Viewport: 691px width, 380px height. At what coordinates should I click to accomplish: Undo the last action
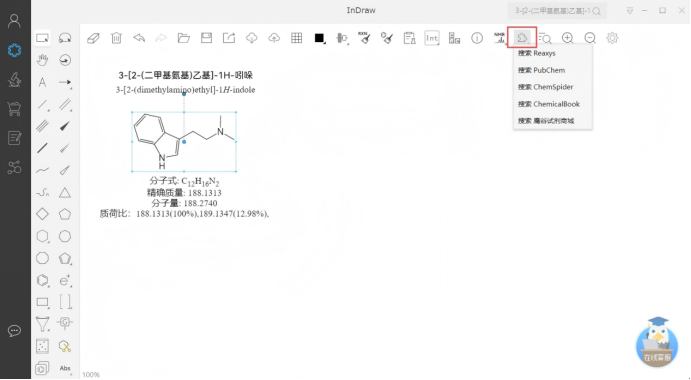pos(139,38)
